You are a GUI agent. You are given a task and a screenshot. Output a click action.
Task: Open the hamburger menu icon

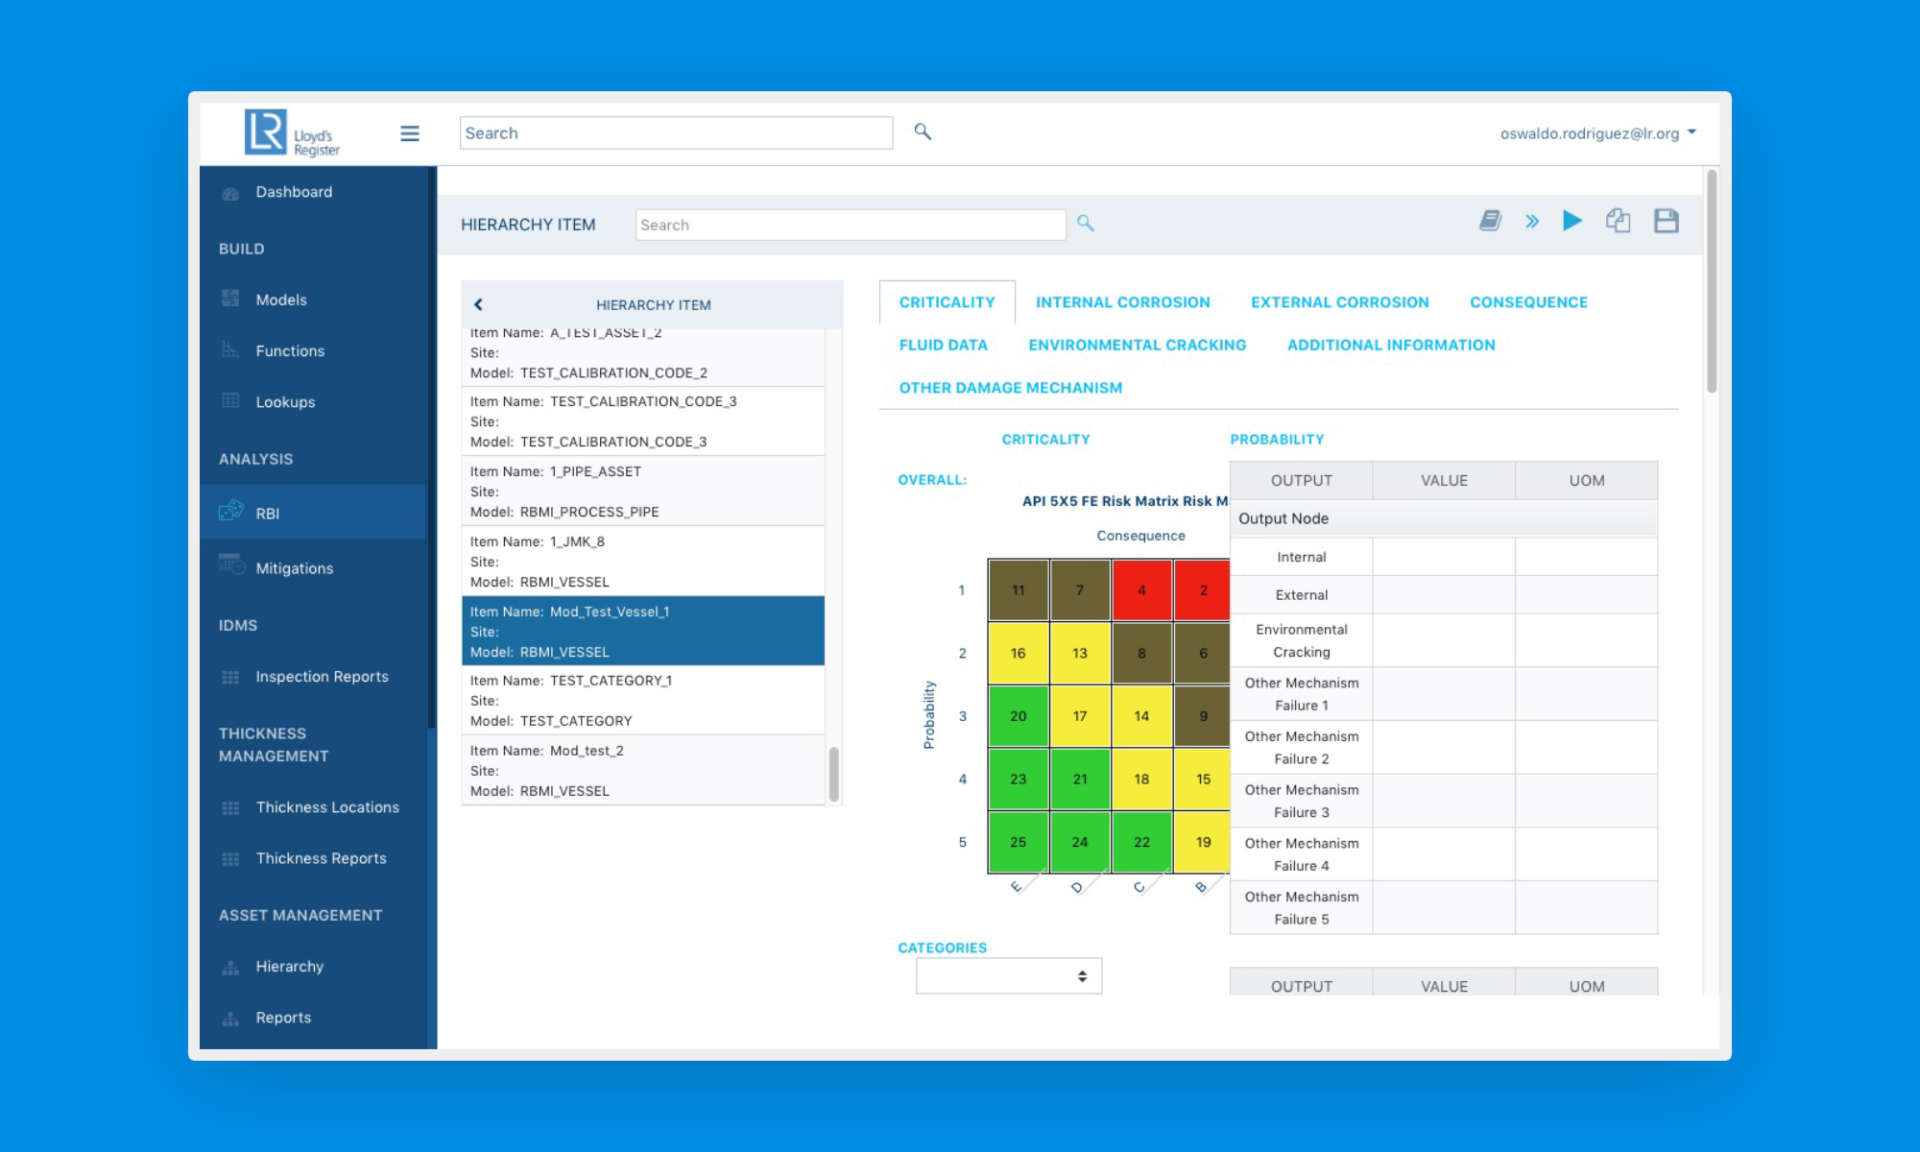click(409, 133)
